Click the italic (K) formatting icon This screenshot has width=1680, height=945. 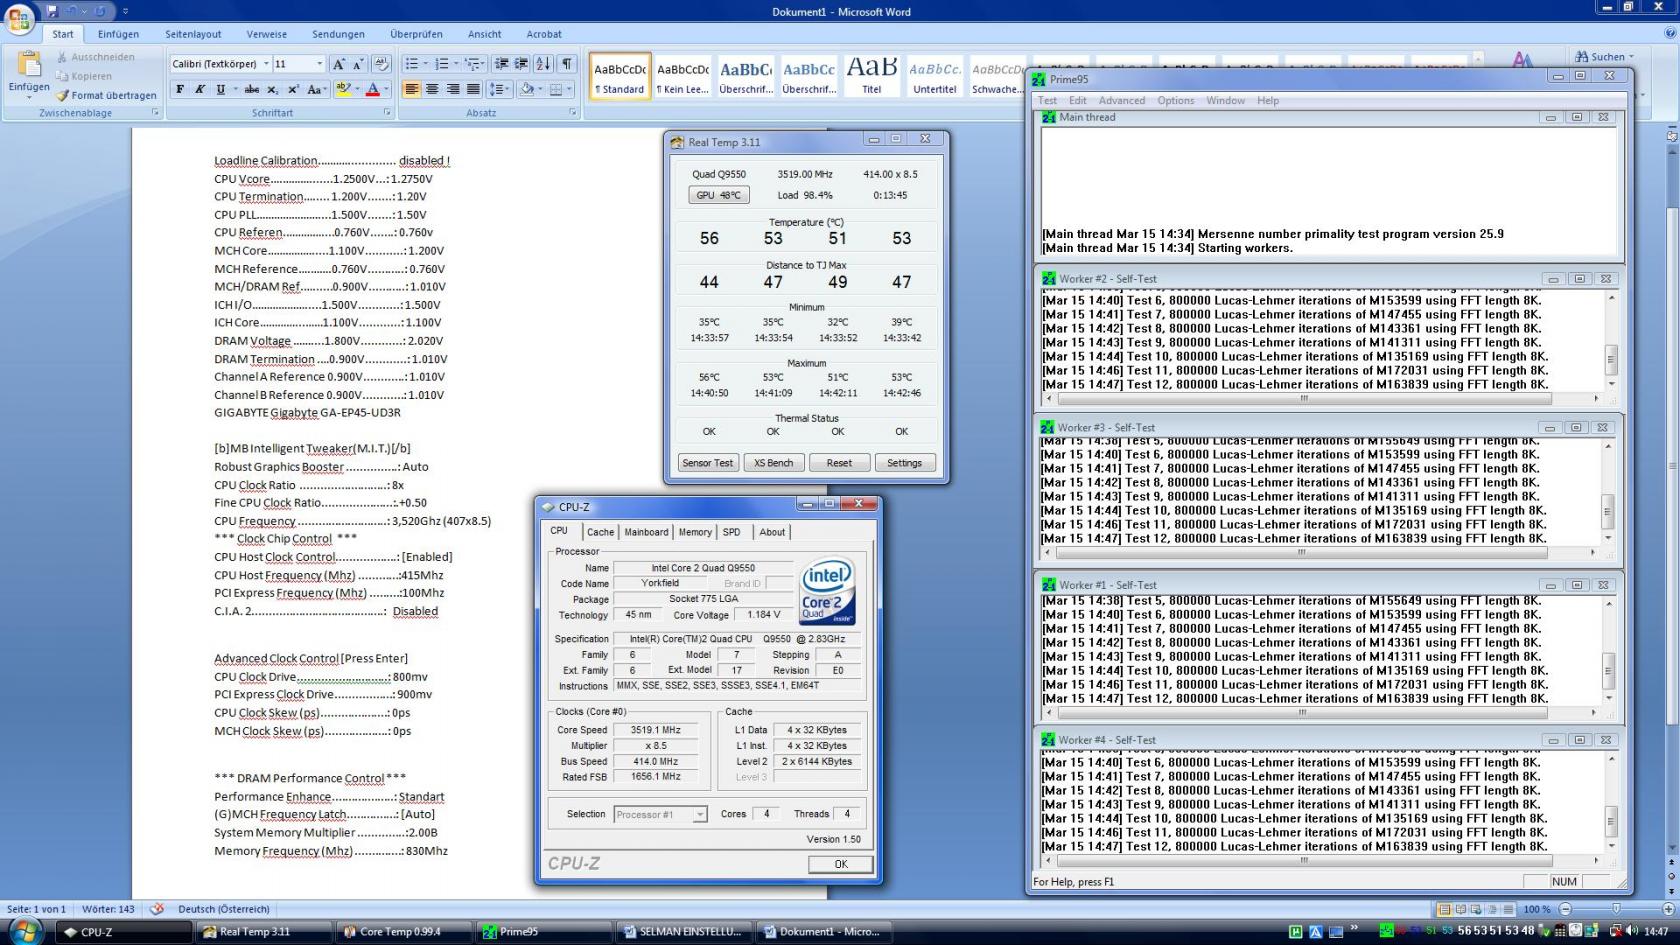coord(200,89)
